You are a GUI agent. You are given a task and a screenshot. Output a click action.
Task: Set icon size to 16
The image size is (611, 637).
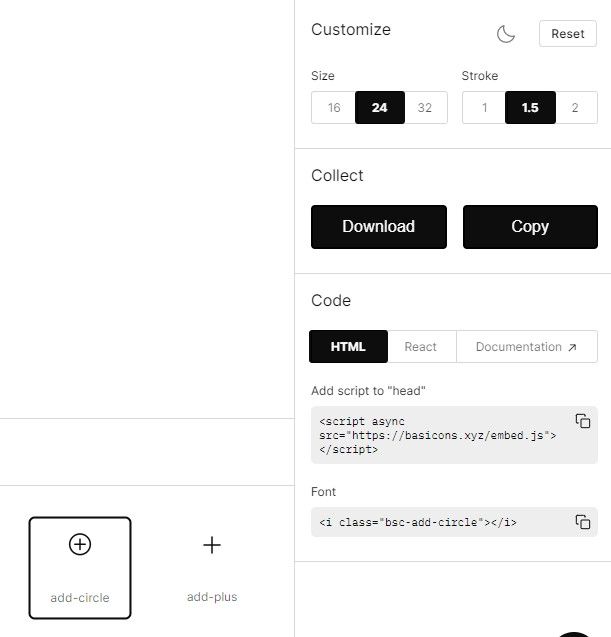334,108
